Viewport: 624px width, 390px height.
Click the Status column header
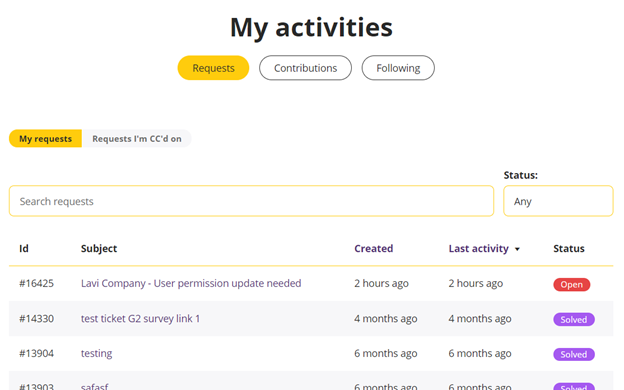point(569,248)
